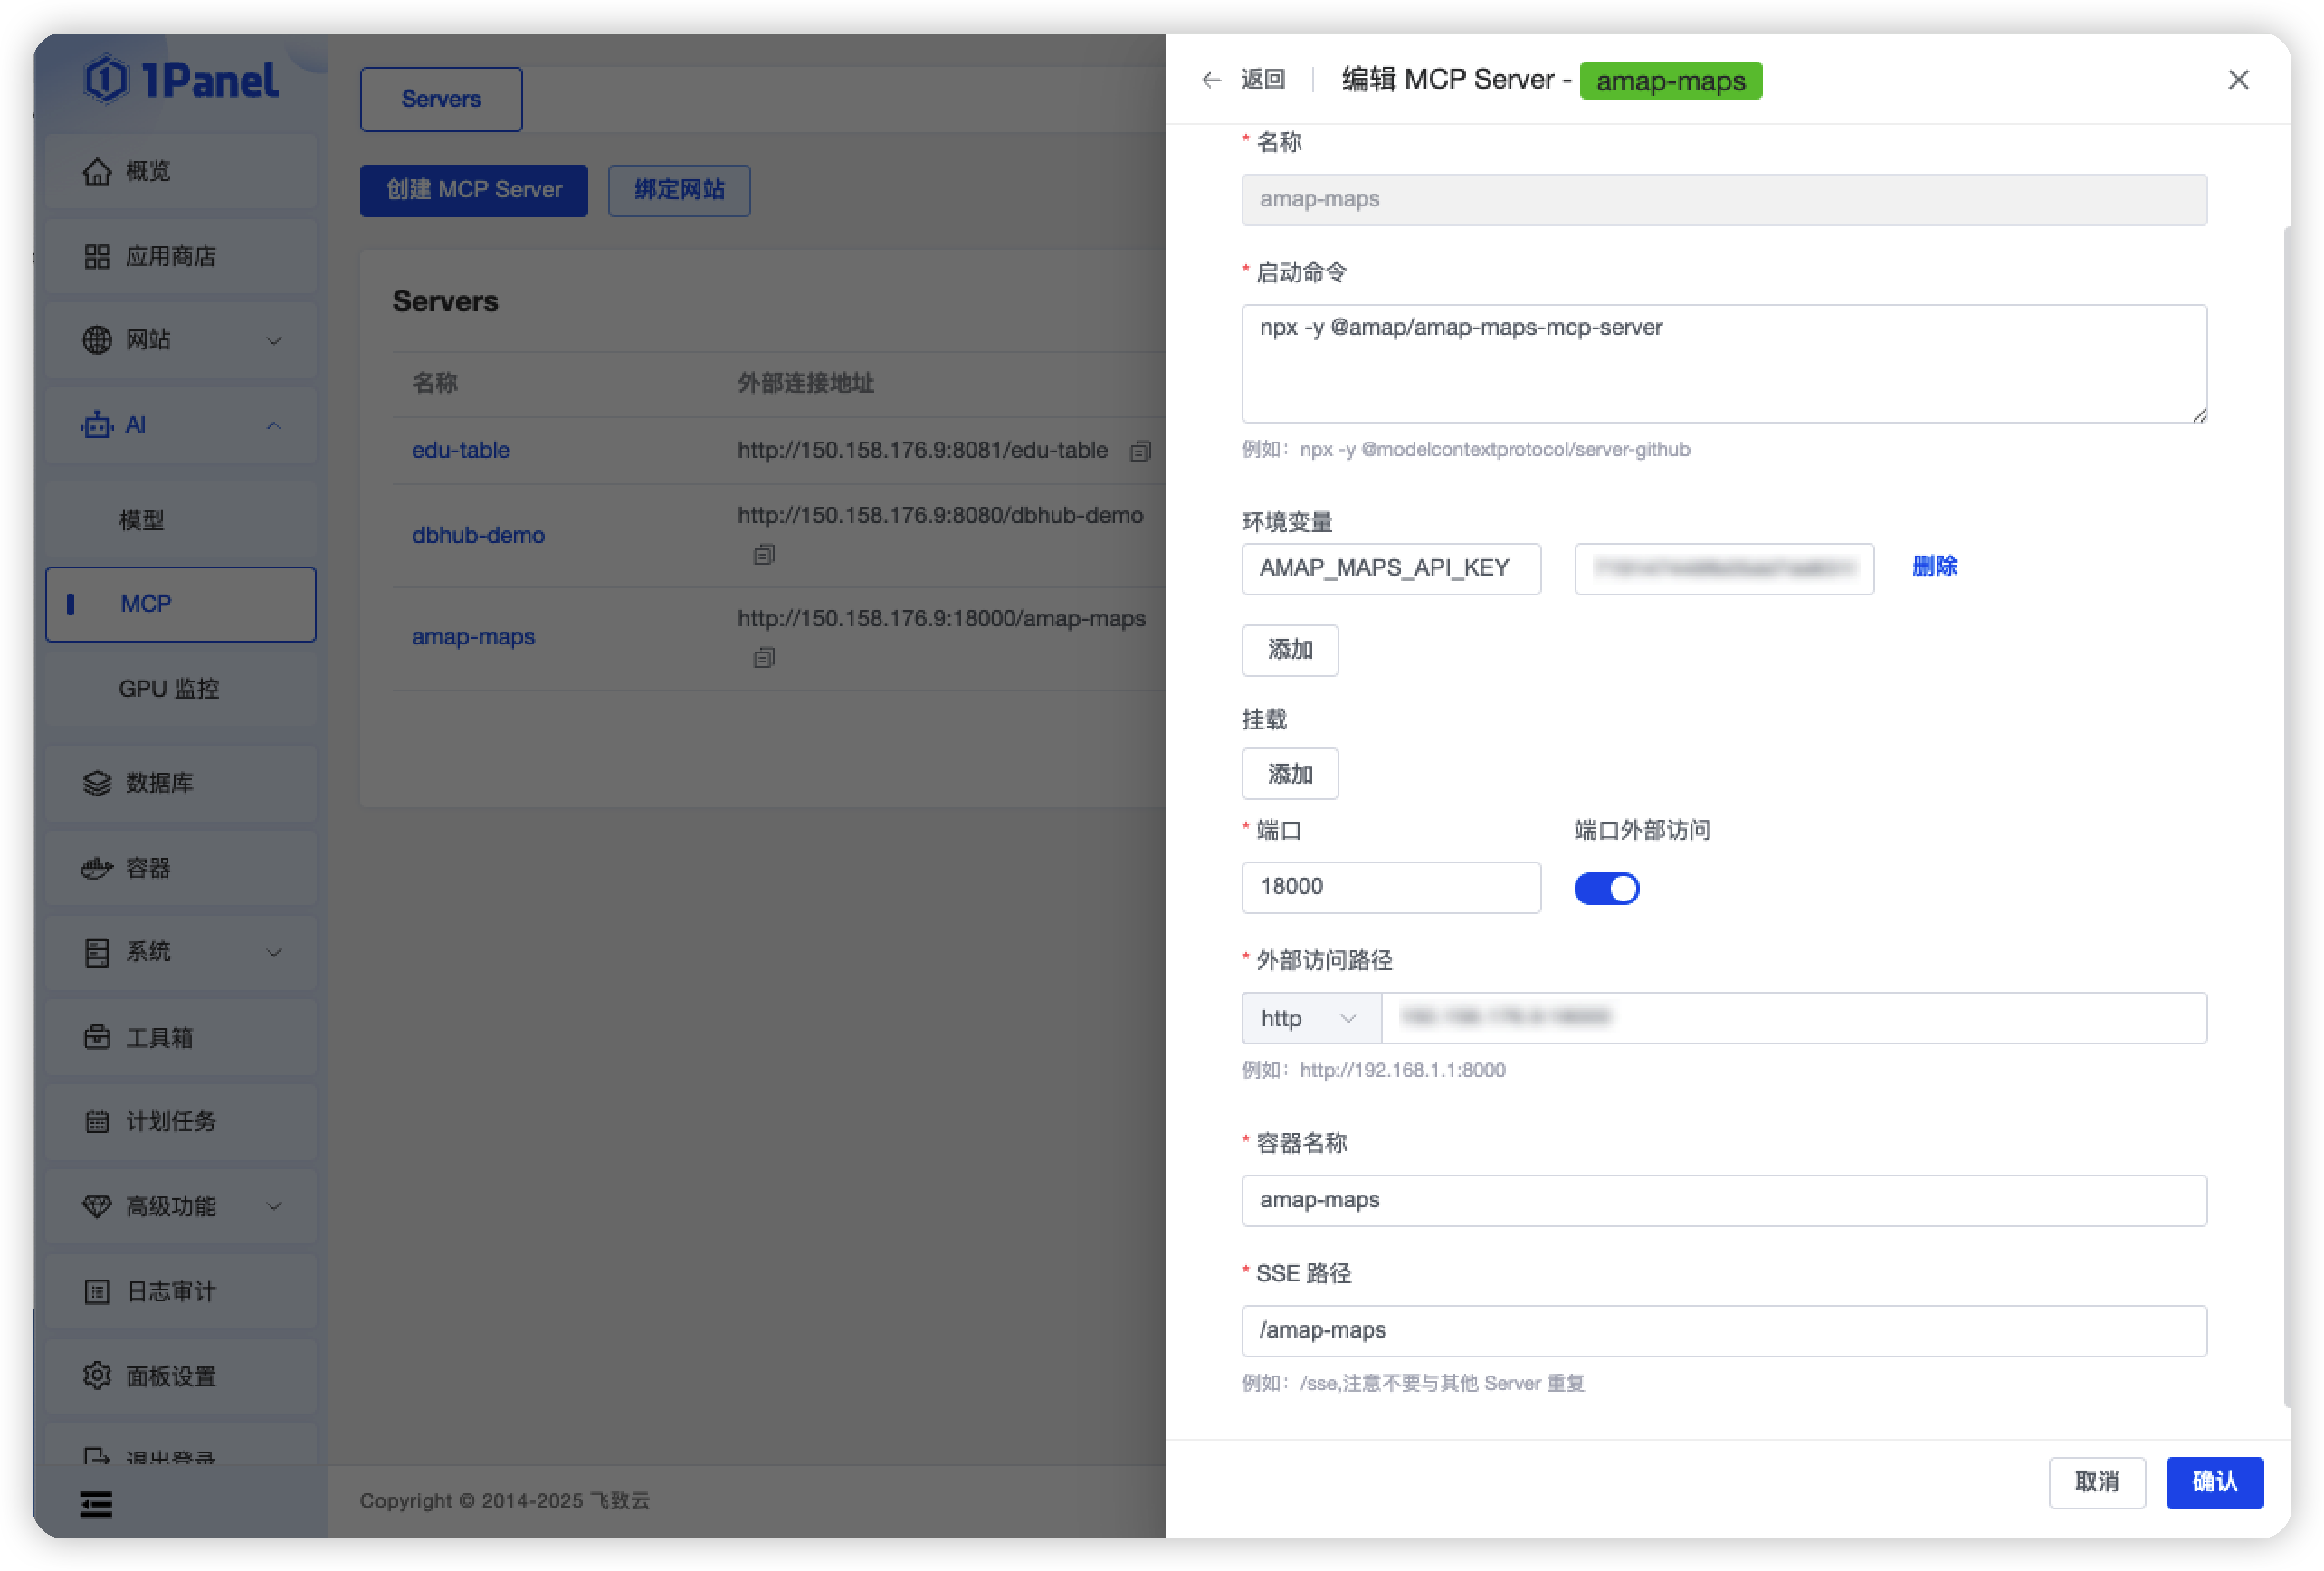The height and width of the screenshot is (1571, 2324).
Task: Toggle 端口外部访问 switch off
Action: pos(1607,889)
